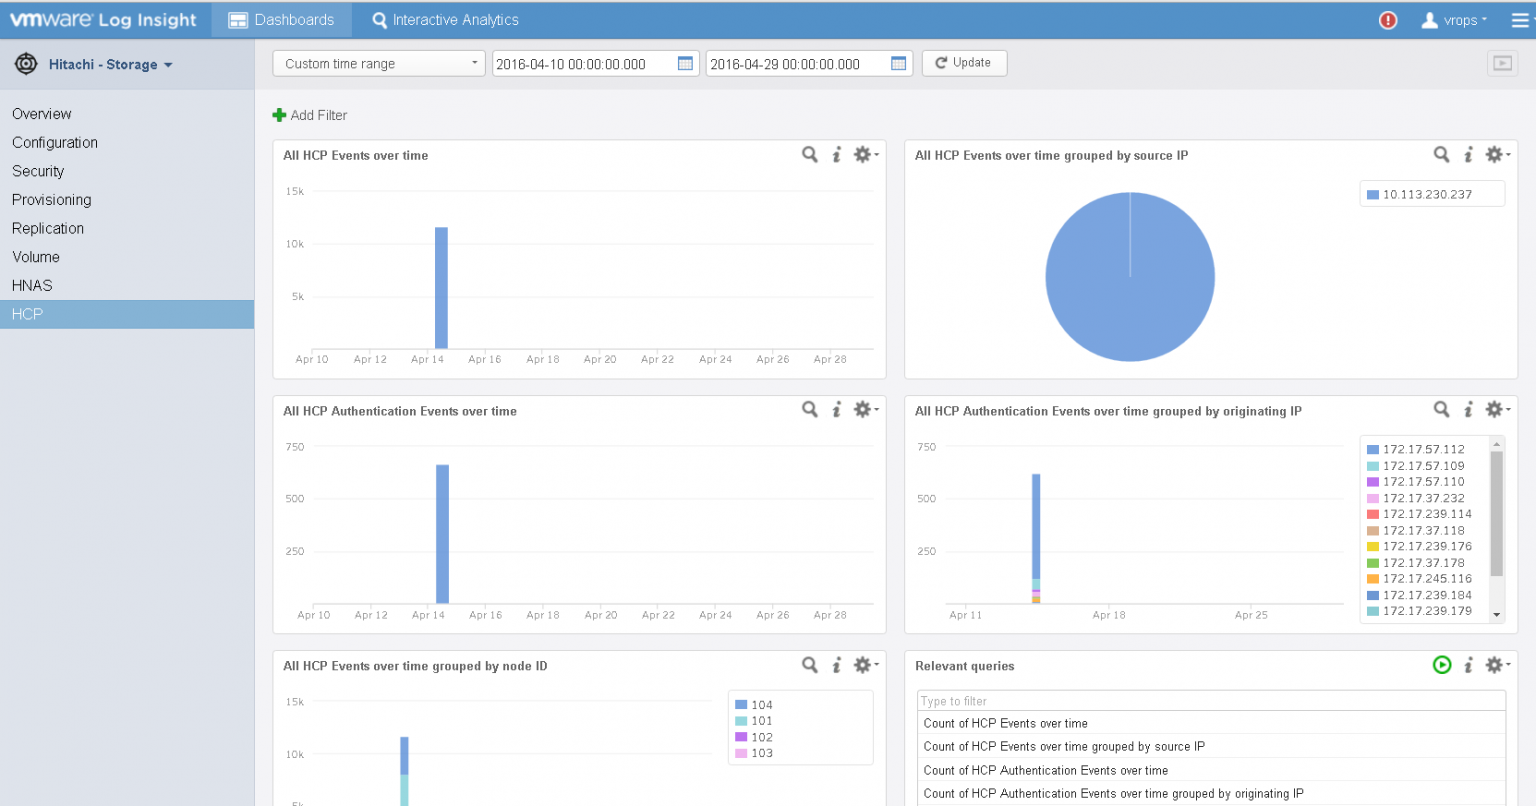Select Configuration in the sidebar
Screen dimensions: 1536x806
tap(127, 143)
